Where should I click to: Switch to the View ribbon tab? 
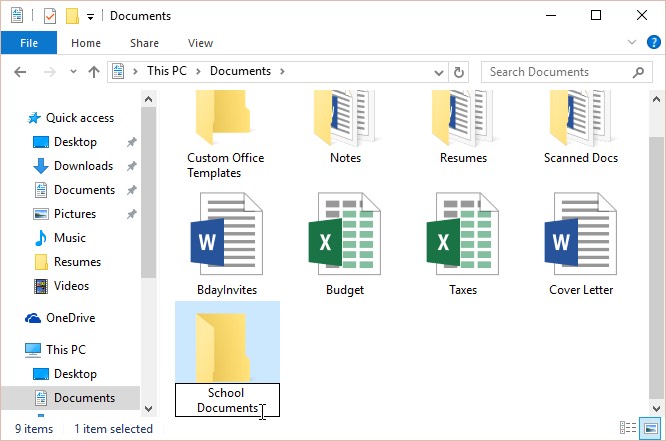pos(200,43)
